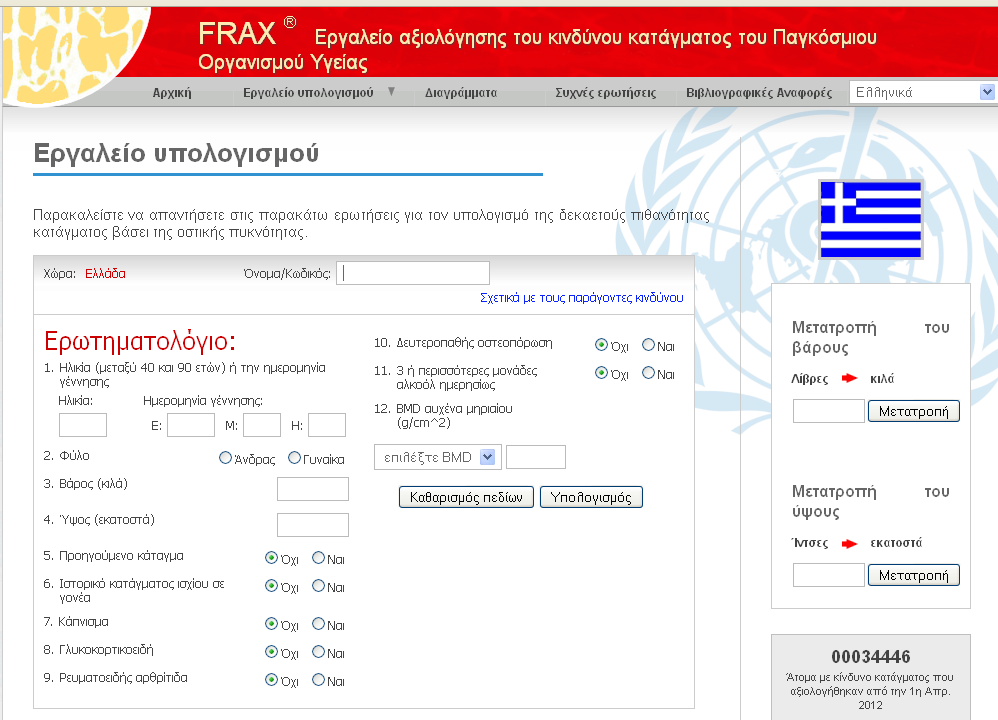
Task: Click the Greek flag image
Action: 870,220
